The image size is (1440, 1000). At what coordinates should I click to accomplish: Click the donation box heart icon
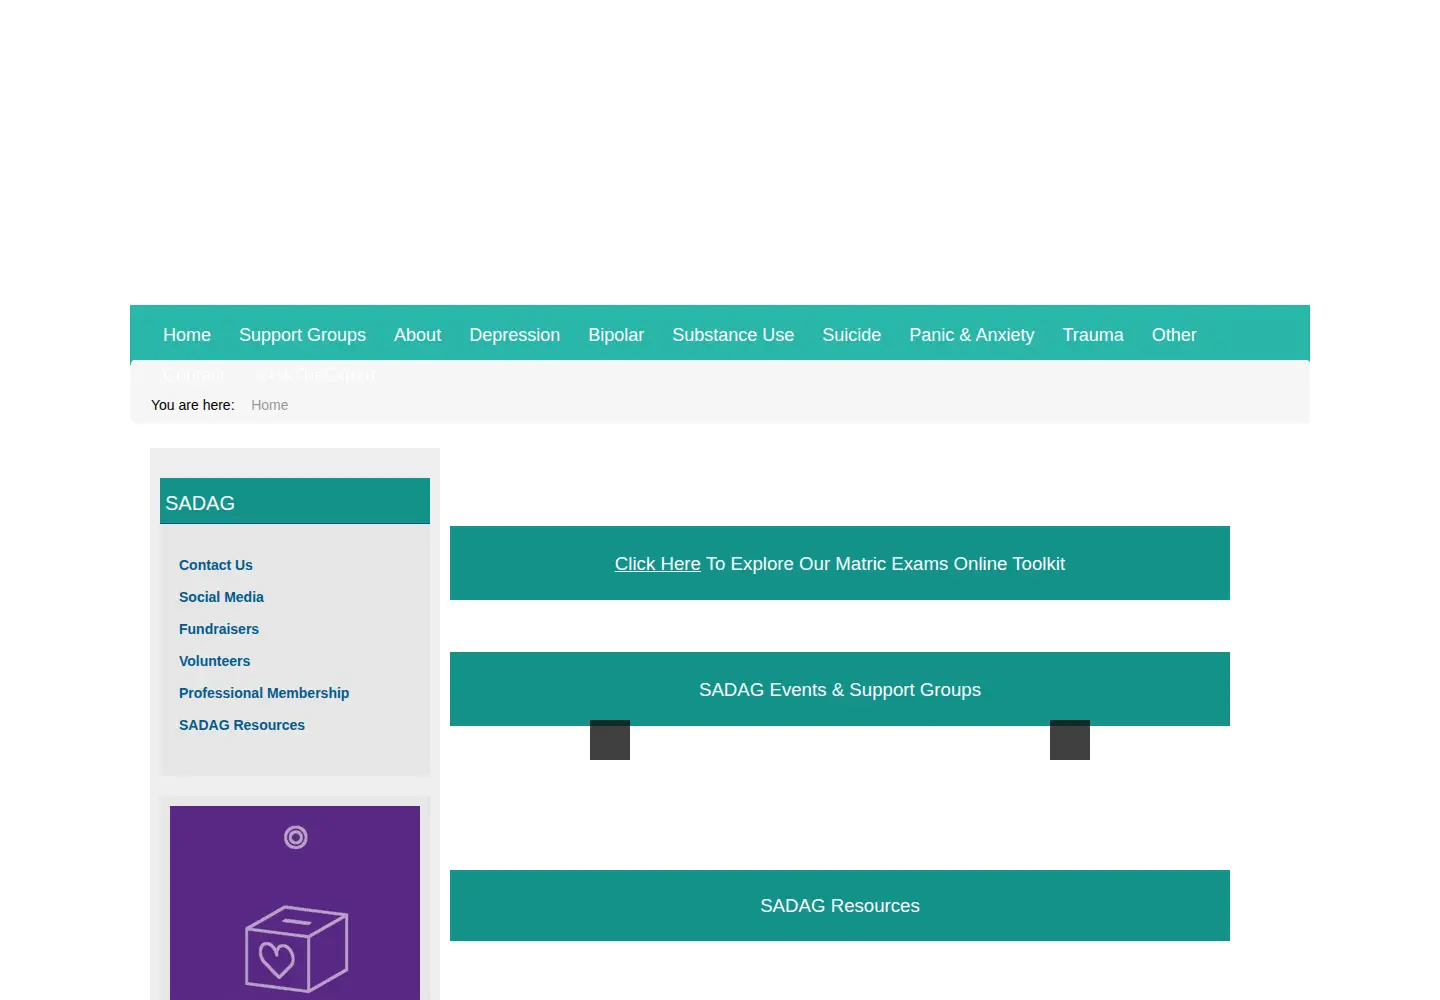point(296,949)
